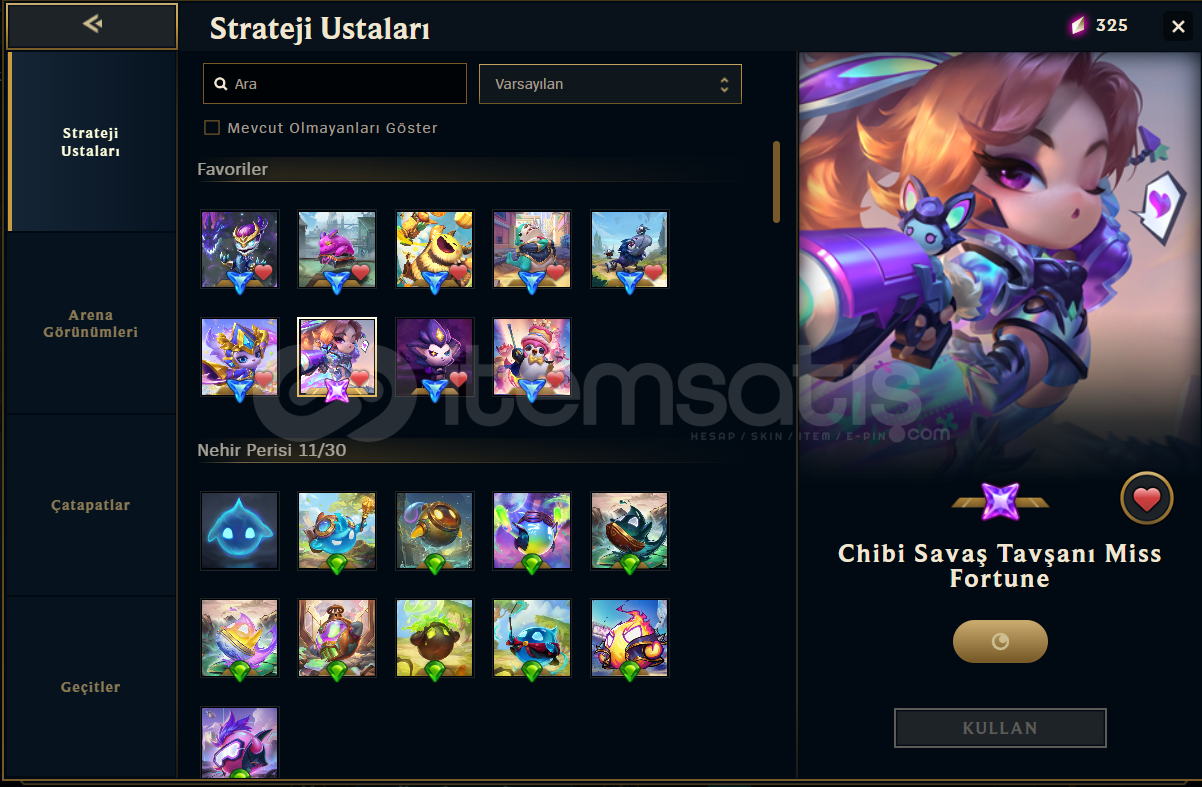Click the KULLAN button

coord(1000,728)
